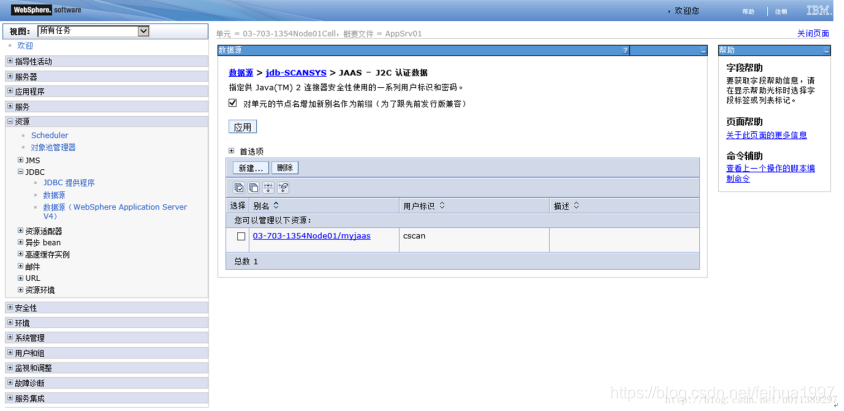844x411 pixels.
Task: Expand 异步 bean tree node
Action: (21, 243)
